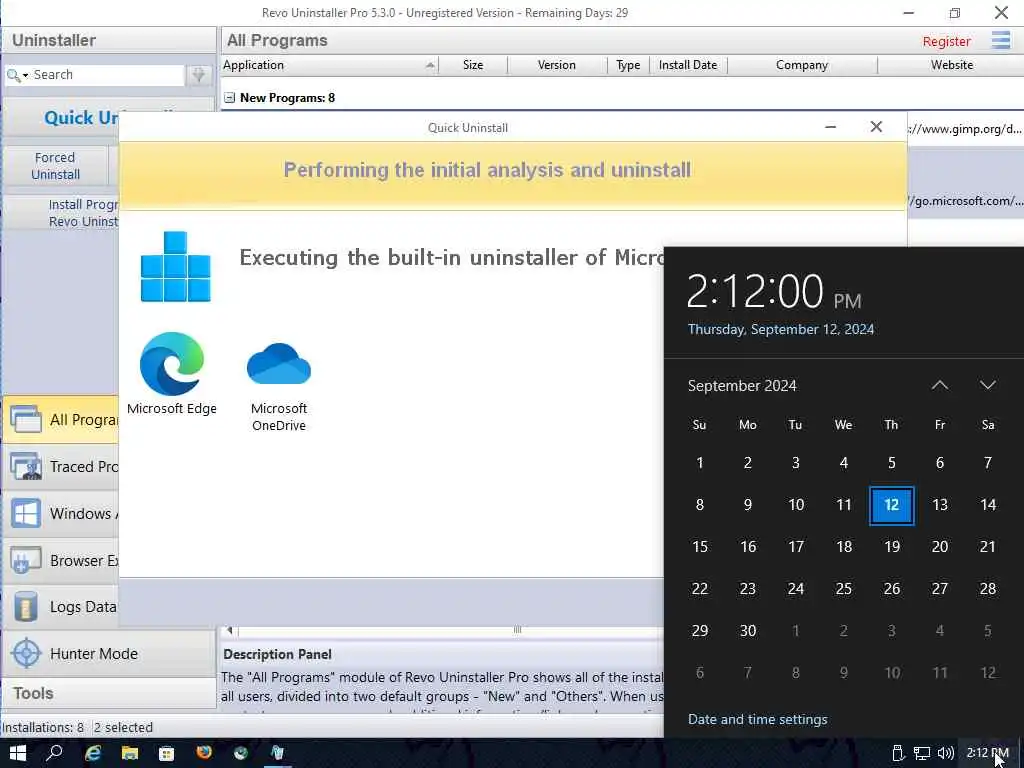Open the Traced Programs sidebar module
Screen dimensions: 1024x768
[61, 466]
